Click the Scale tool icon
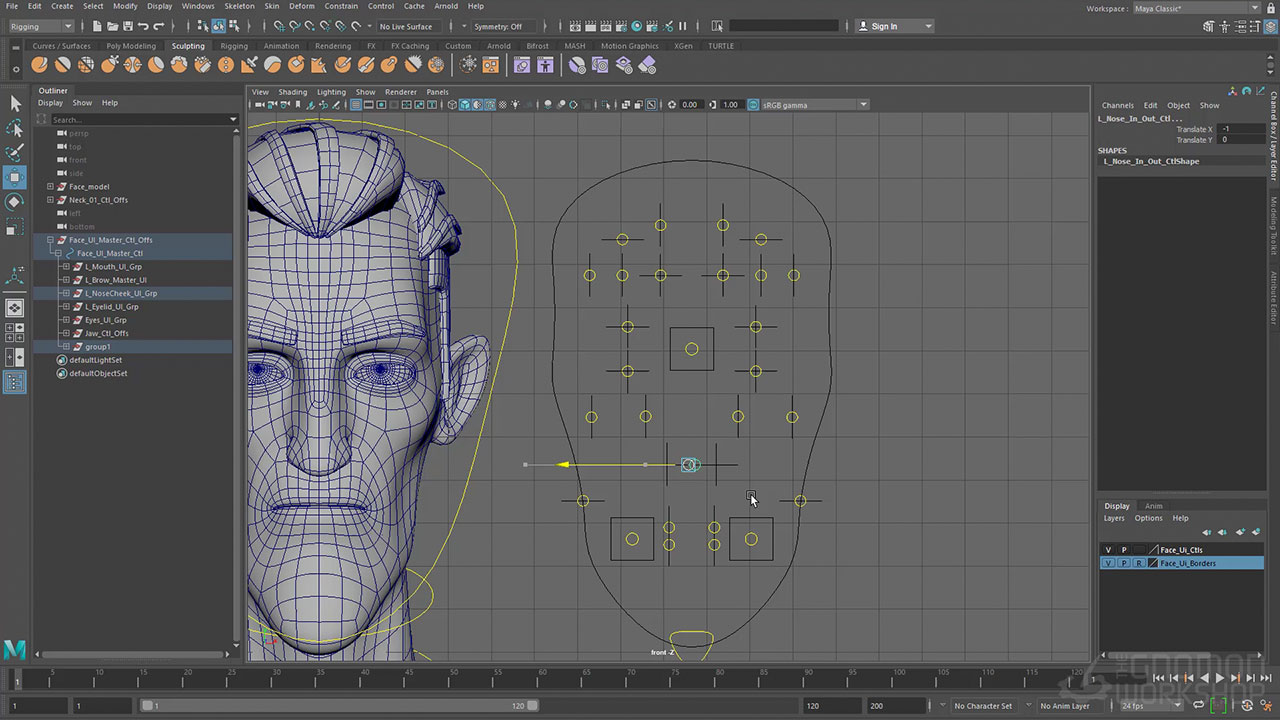Screen dimensions: 1280x720 pos(15,227)
